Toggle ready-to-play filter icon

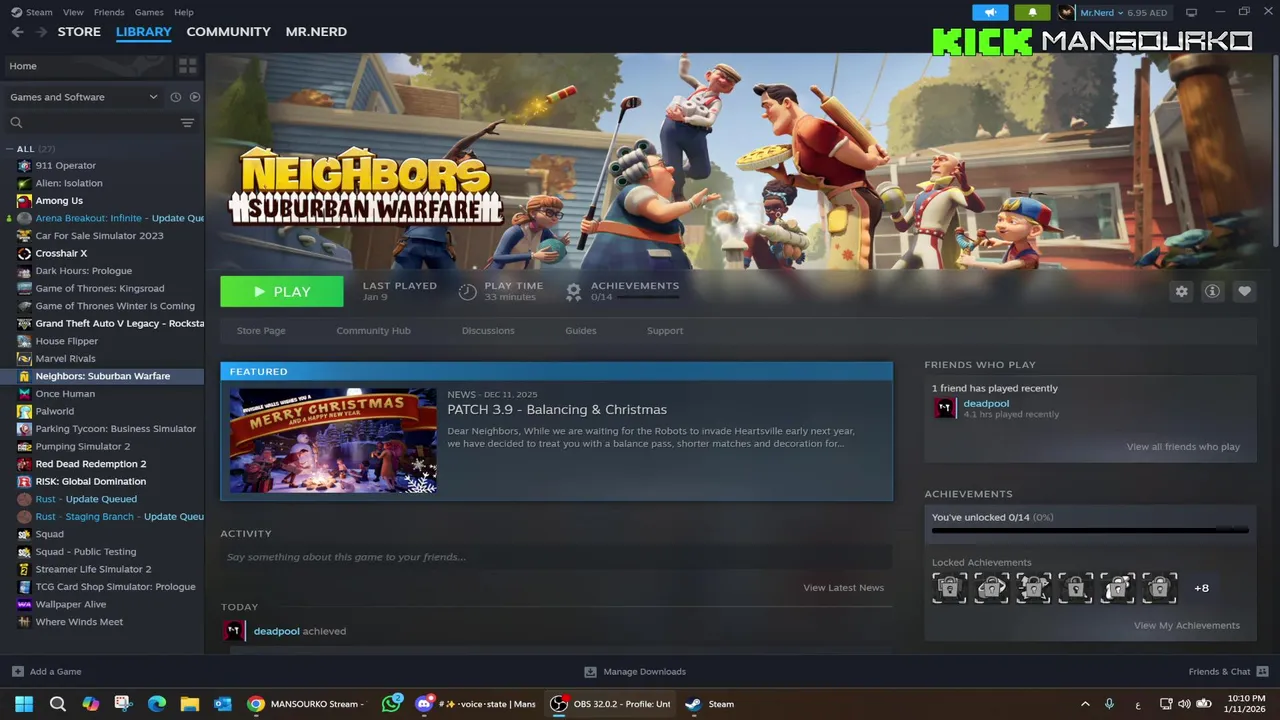click(195, 97)
